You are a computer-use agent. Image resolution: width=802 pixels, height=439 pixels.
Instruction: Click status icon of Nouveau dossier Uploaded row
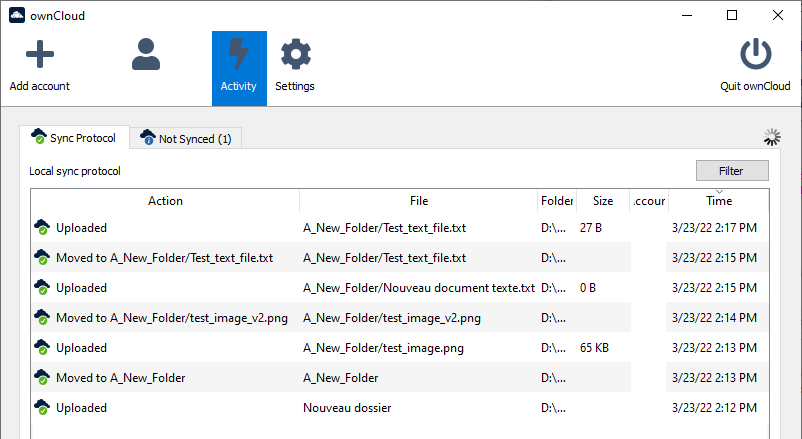pyautogui.click(x=42, y=408)
